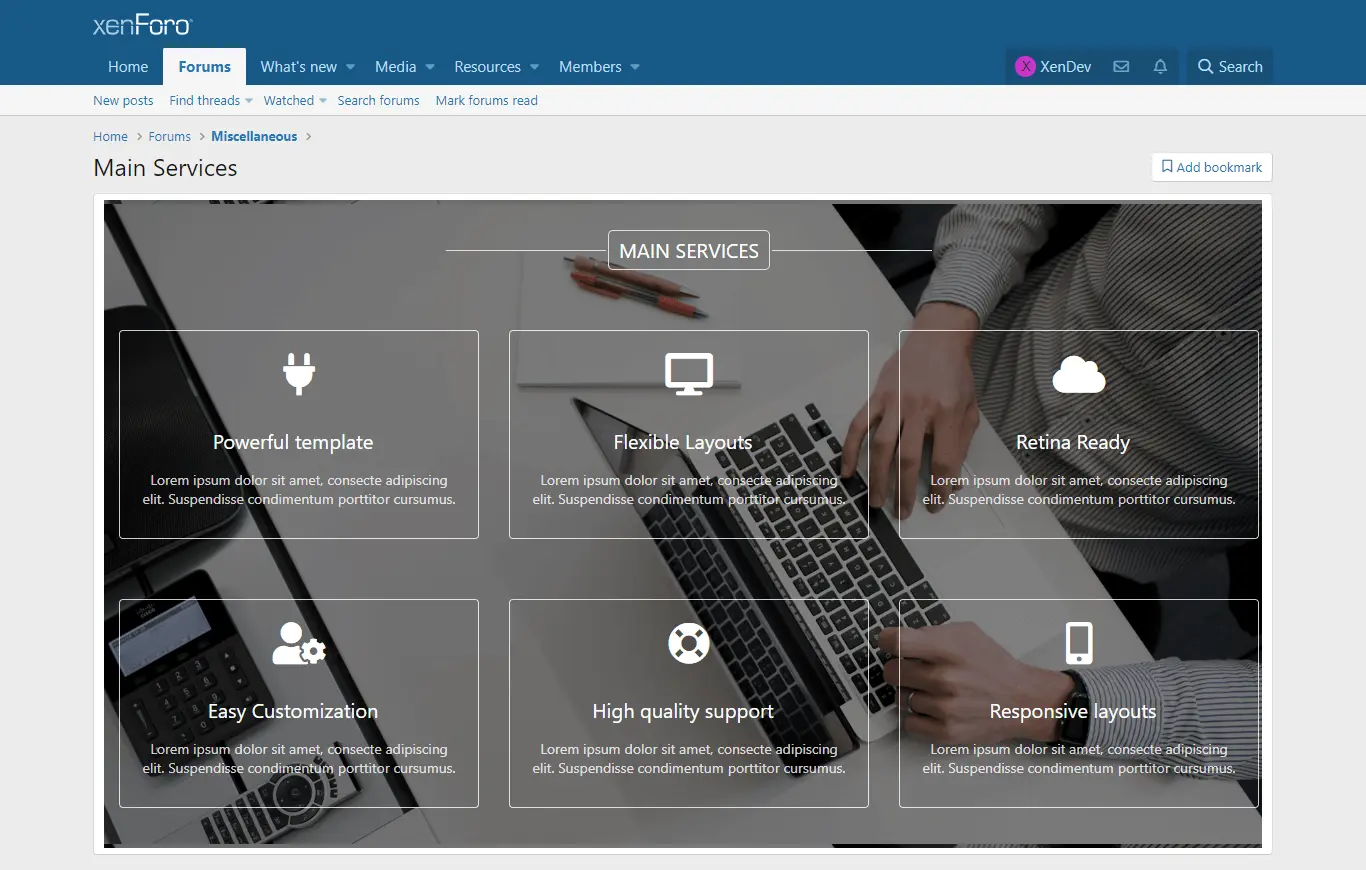The height and width of the screenshot is (870, 1366).
Task: Expand the Resources dropdown arrow
Action: 534,67
